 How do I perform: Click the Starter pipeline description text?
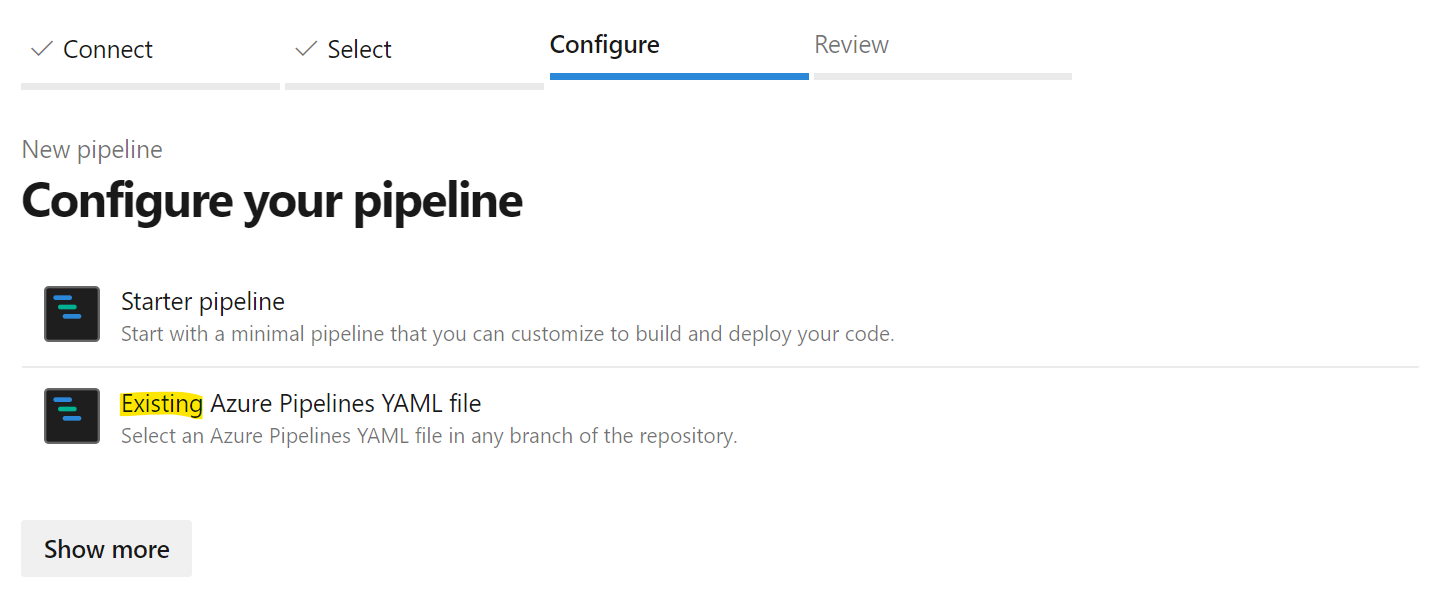coord(507,334)
